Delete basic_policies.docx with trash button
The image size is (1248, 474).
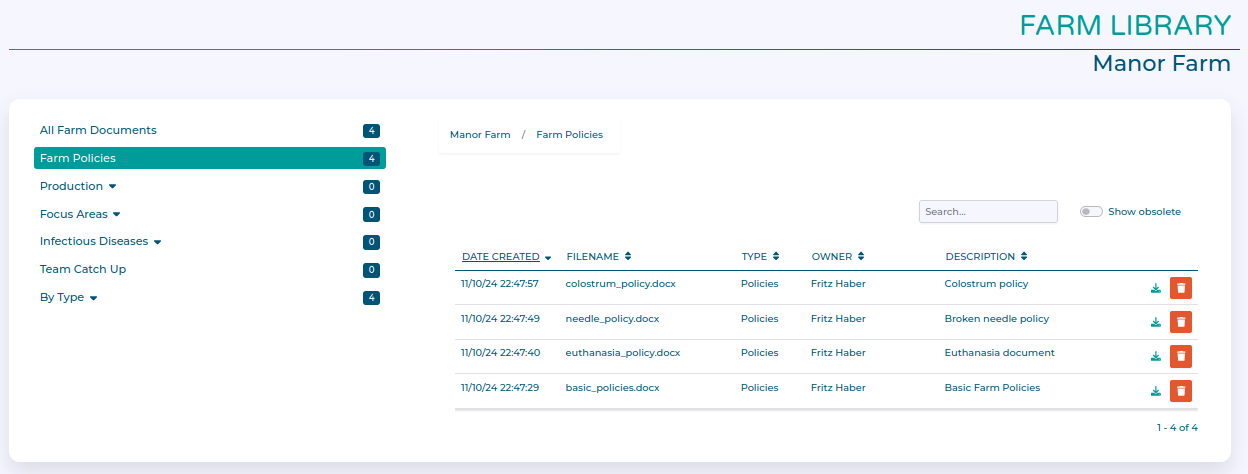[x=1181, y=391]
